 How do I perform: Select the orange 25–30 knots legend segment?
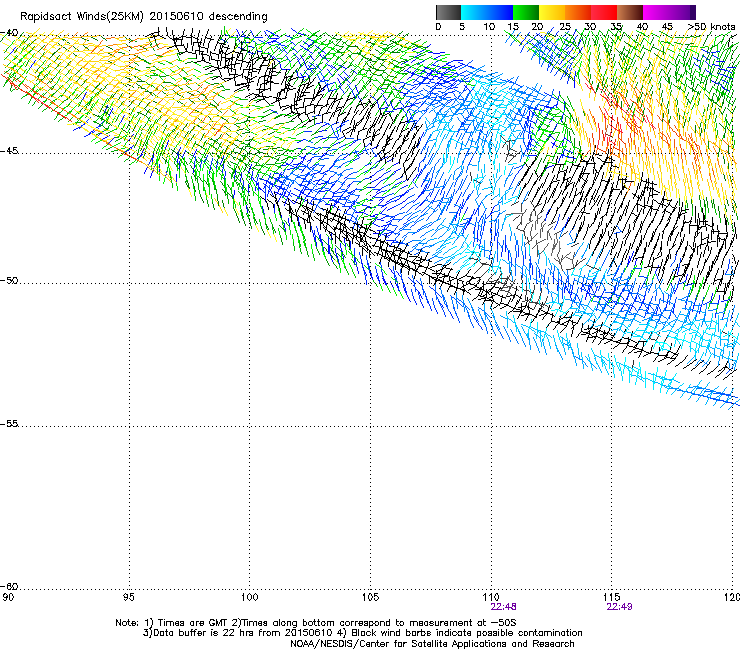point(578,12)
